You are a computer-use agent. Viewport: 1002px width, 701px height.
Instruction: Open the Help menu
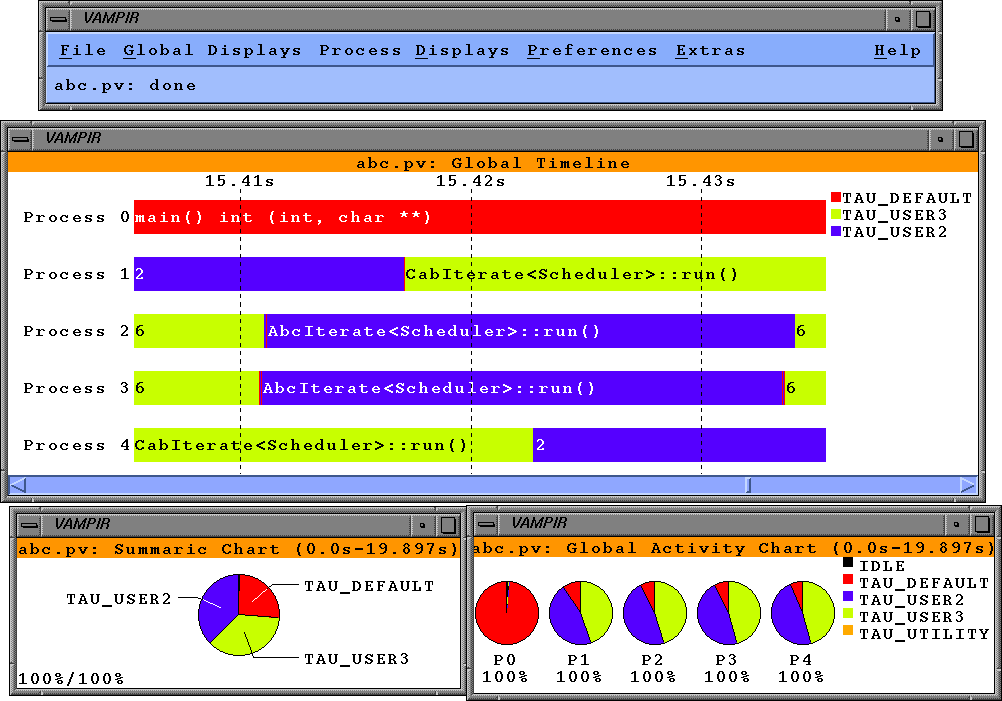coord(897,50)
